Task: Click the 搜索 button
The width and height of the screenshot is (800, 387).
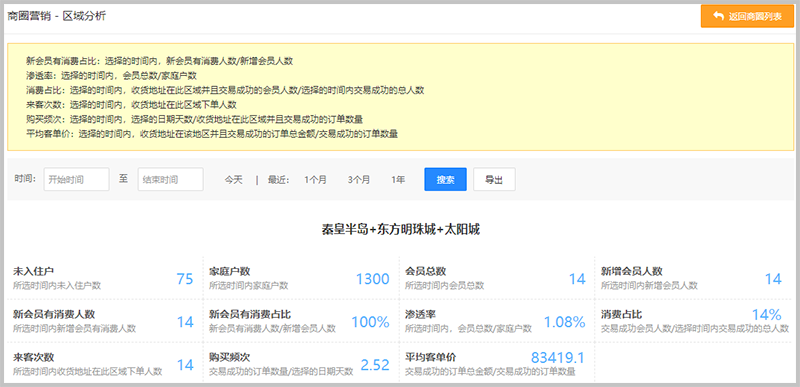Action: 445,179
